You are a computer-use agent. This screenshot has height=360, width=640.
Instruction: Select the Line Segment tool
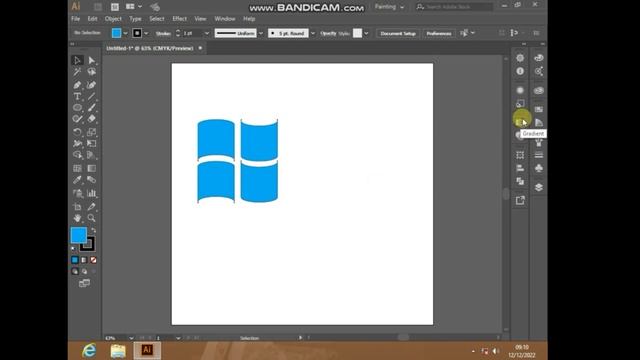pos(91,97)
